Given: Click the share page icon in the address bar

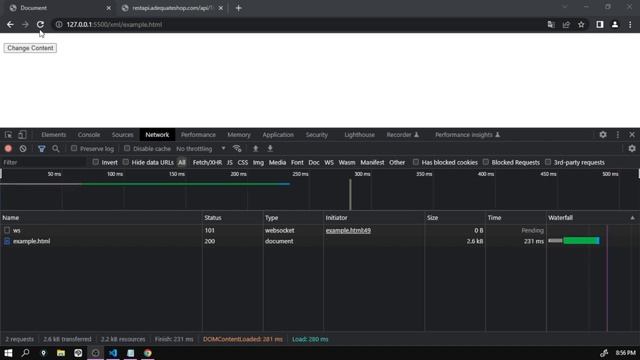Looking at the screenshot, I should pyautogui.click(x=566, y=24).
